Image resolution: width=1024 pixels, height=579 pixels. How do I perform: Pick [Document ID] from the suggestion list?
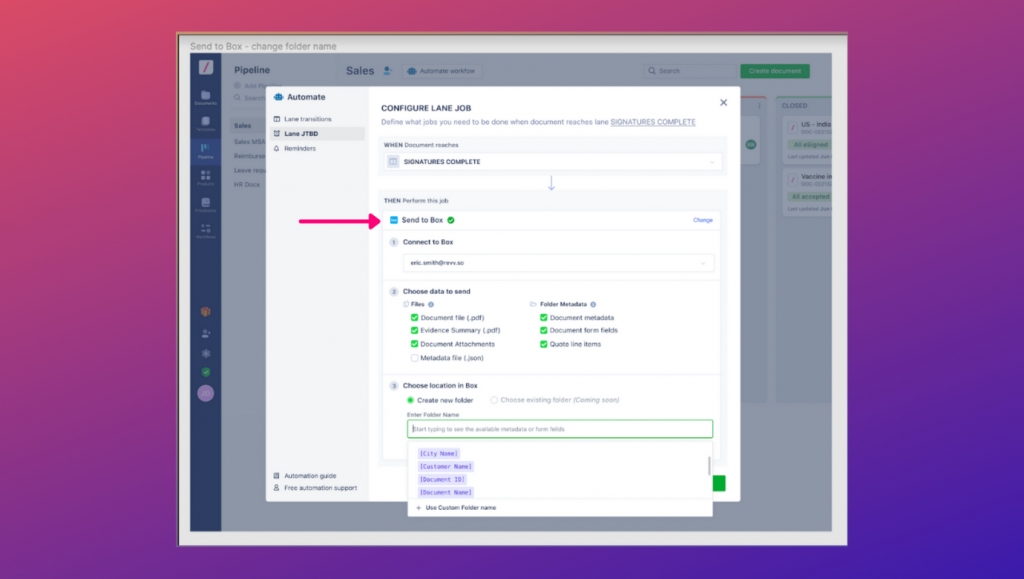(442, 479)
